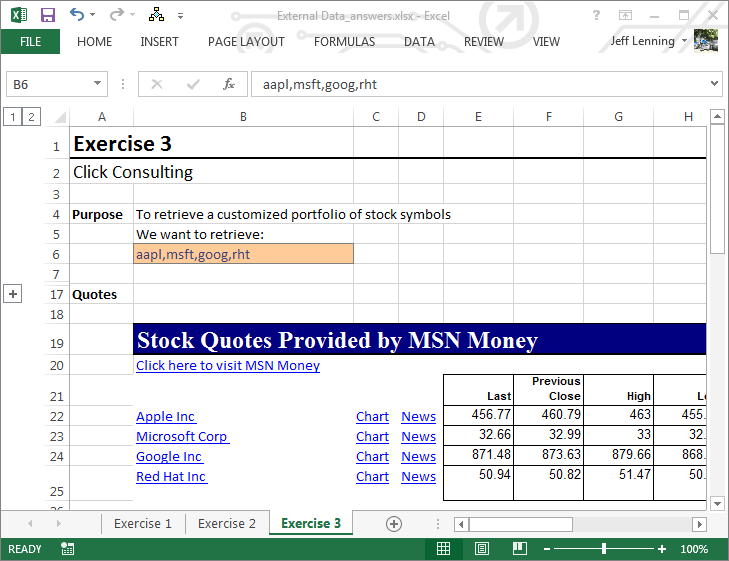The height and width of the screenshot is (561, 729).
Task: Show outline level 2 rows
Action: 31,117
